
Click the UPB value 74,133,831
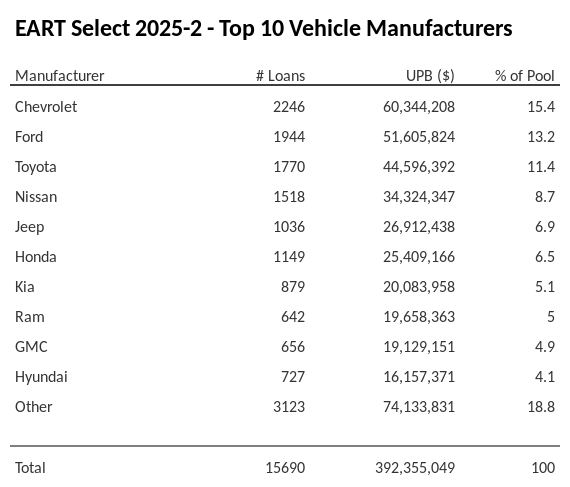(x=419, y=407)
